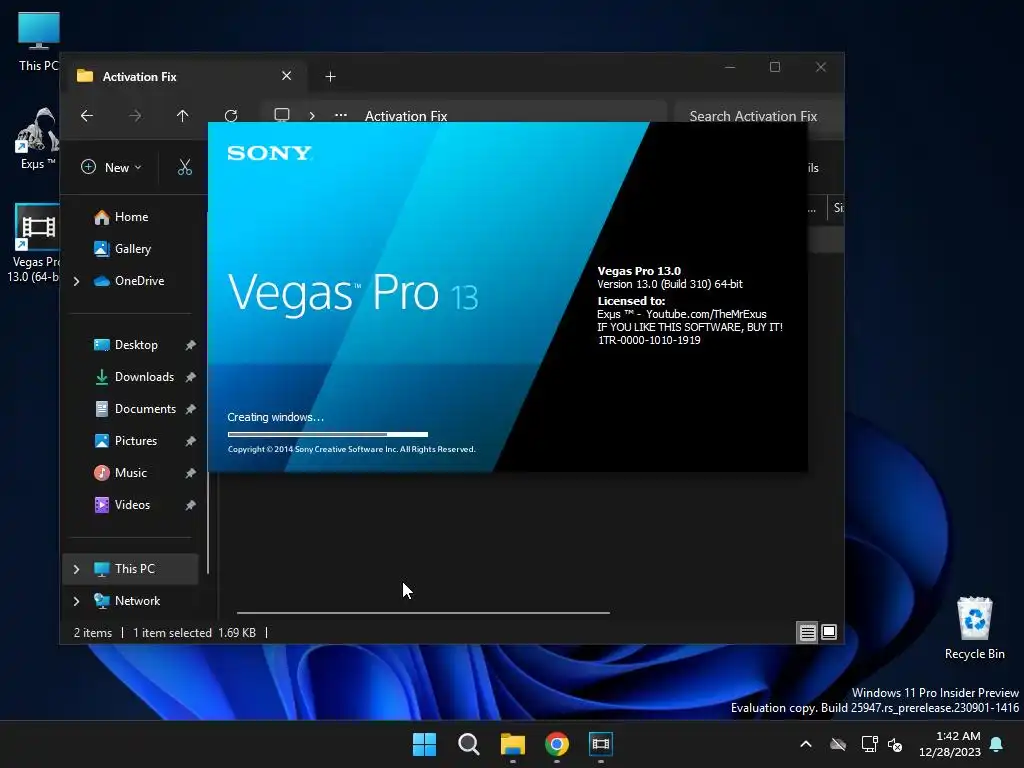Go forward in File Explorer
1024x768 pixels.
pyautogui.click(x=135, y=116)
